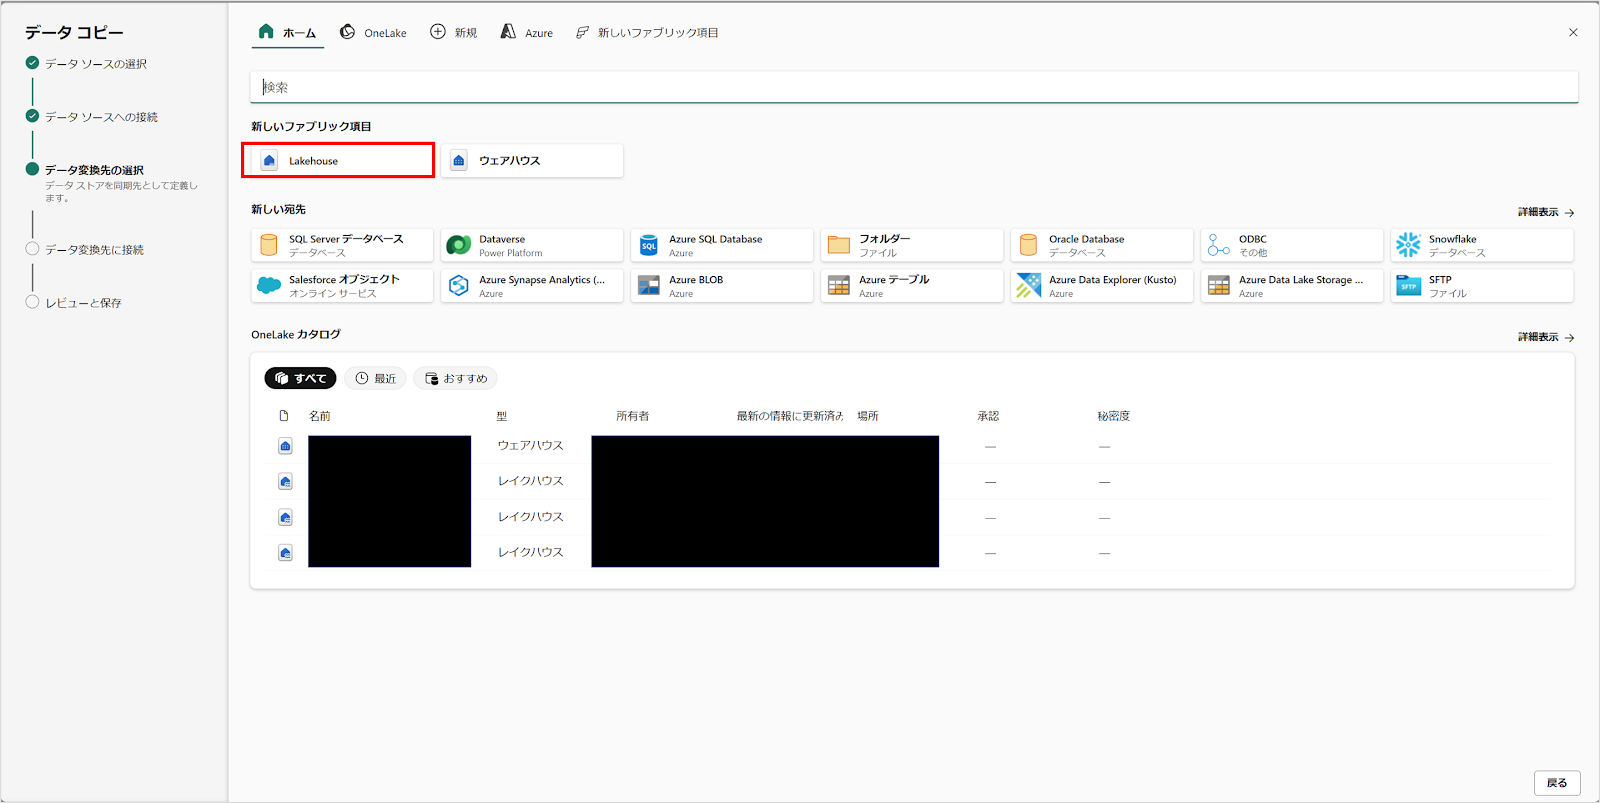Switch to the Azure tab

[x=527, y=32]
